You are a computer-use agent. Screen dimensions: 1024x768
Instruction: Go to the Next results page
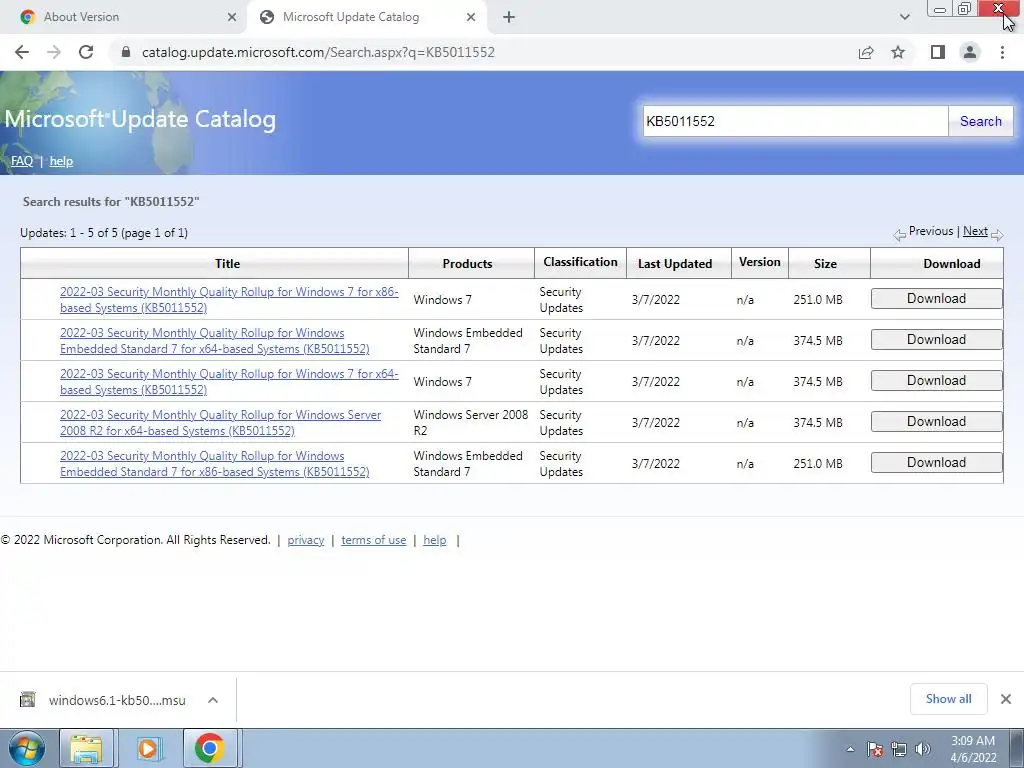pyautogui.click(x=975, y=231)
